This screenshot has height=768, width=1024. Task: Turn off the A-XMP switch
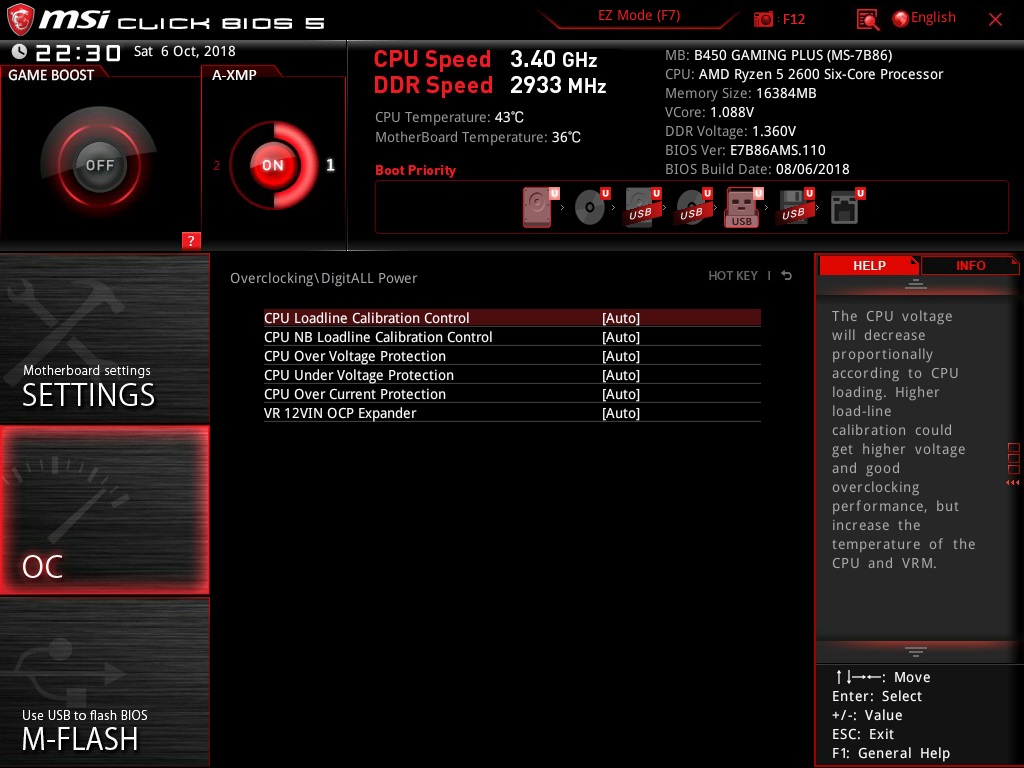pyautogui.click(x=273, y=165)
